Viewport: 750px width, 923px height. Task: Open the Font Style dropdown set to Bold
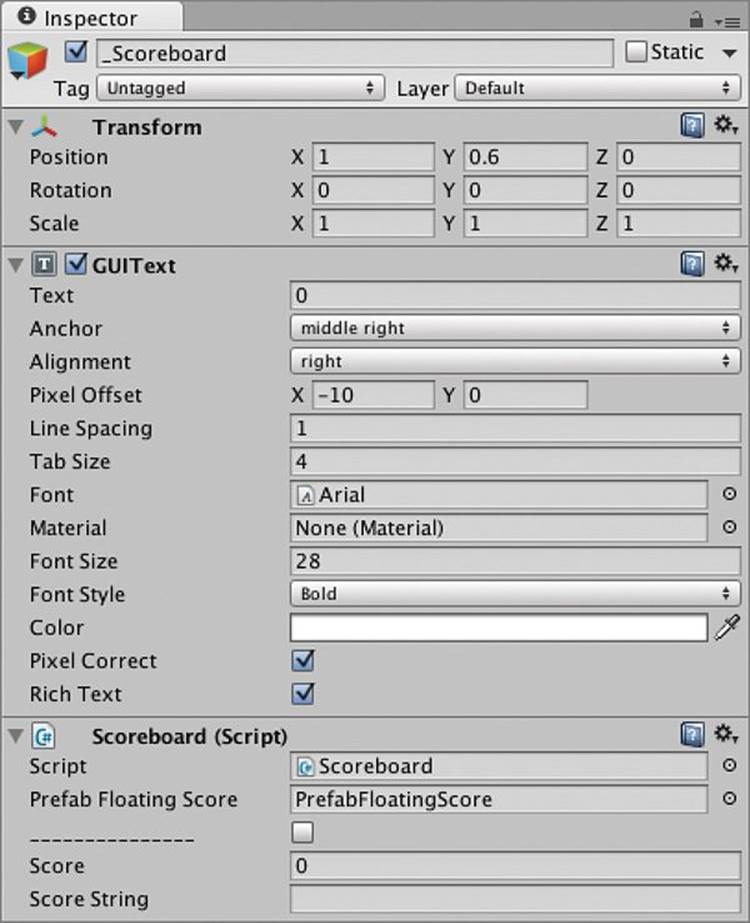tap(515, 593)
